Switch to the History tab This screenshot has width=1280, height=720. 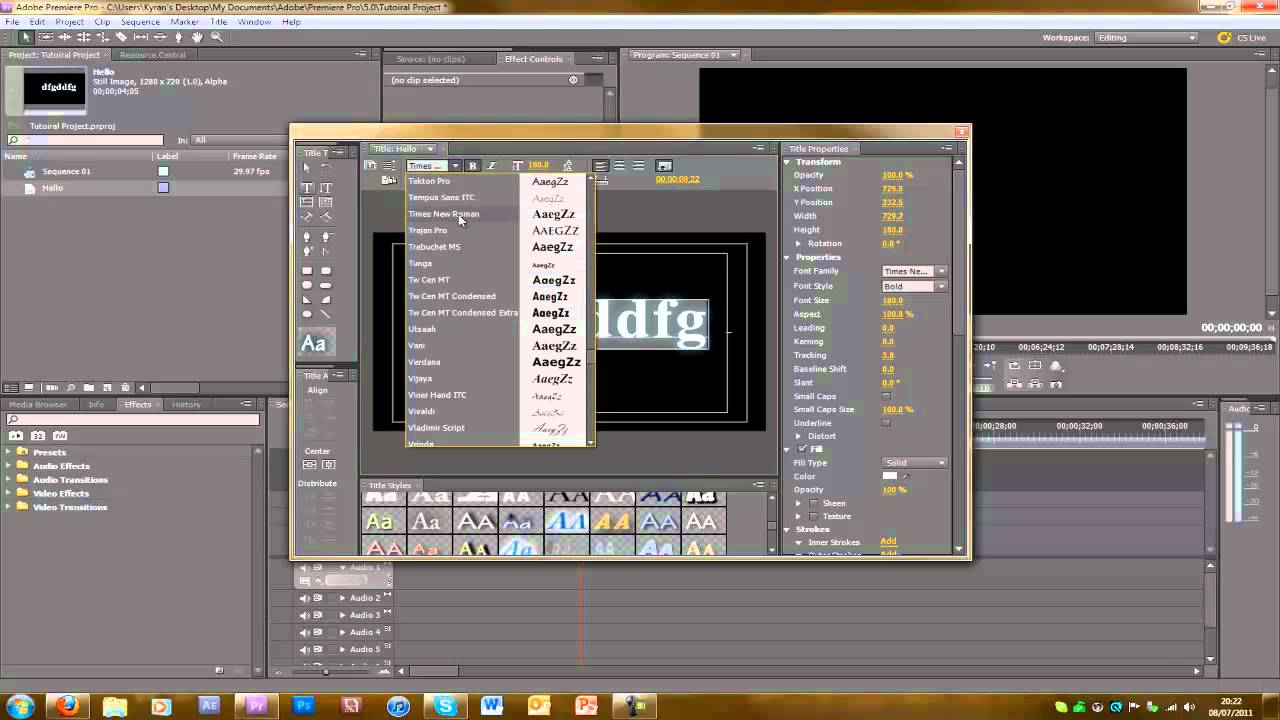click(186, 405)
